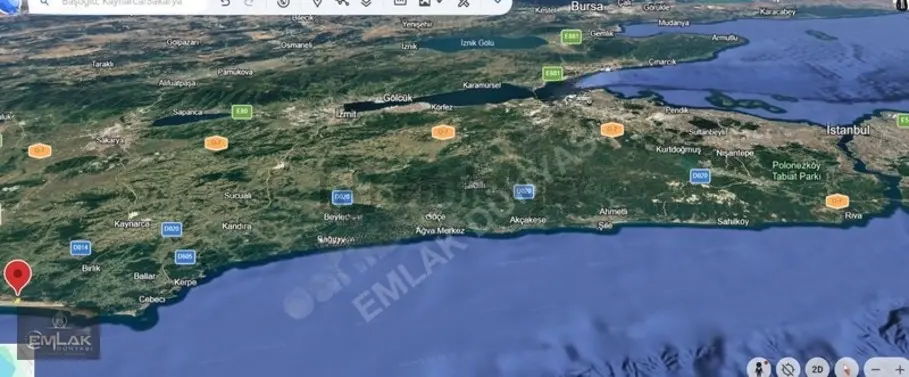Screen dimensions: 909x377
Task: Select the Osmaneli place label
Action: [x=296, y=45]
